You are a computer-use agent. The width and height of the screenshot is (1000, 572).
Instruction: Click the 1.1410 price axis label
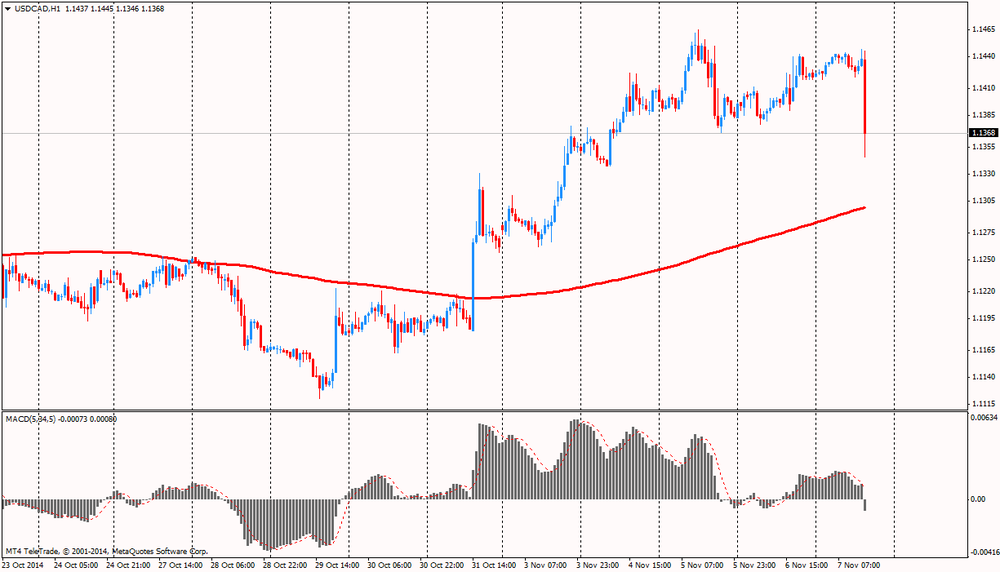pyautogui.click(x=983, y=88)
